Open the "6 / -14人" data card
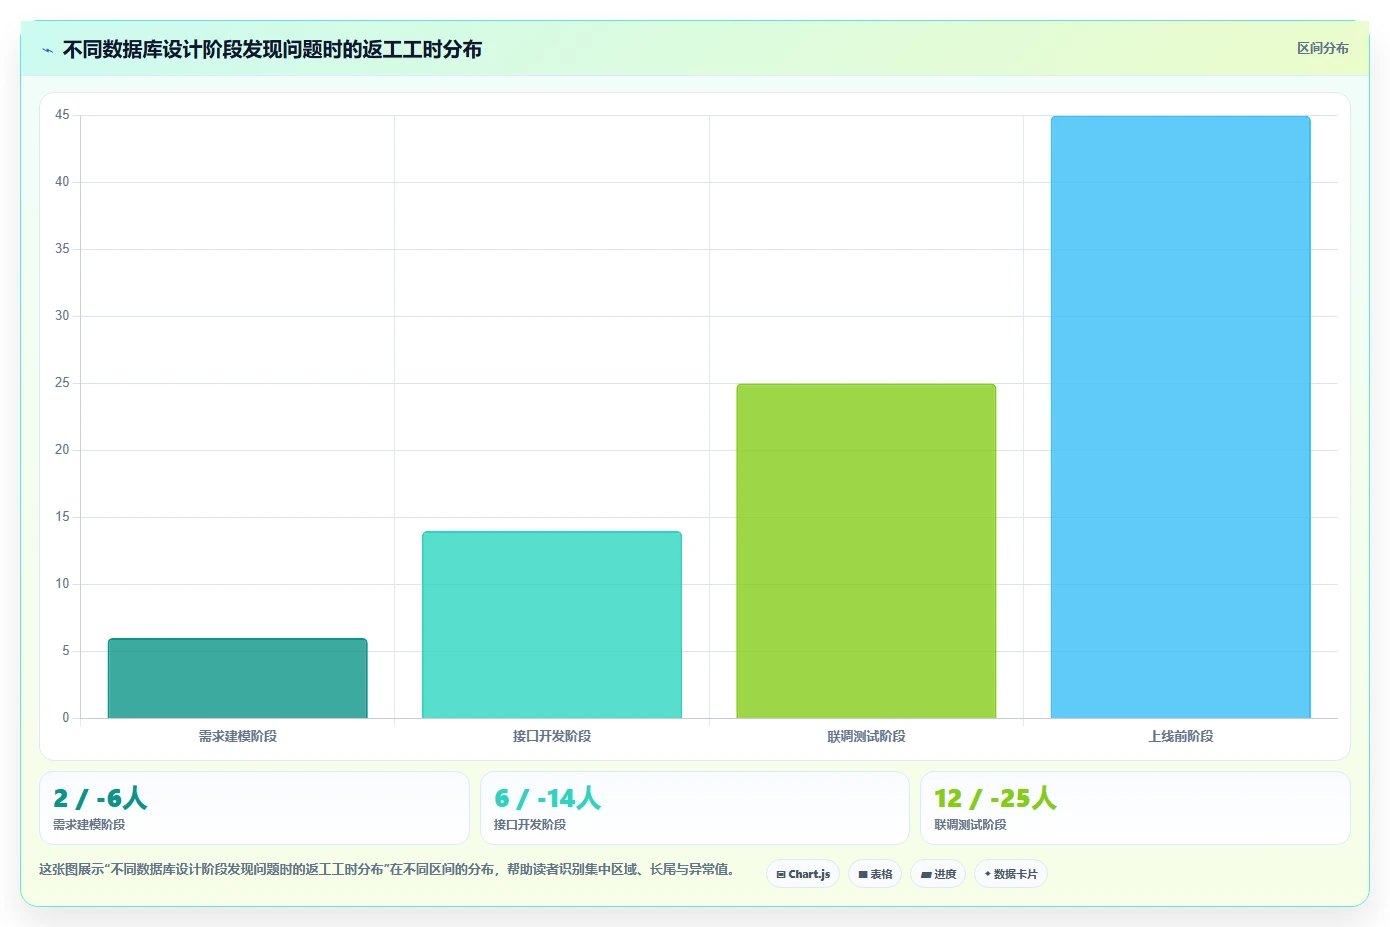 click(x=695, y=808)
